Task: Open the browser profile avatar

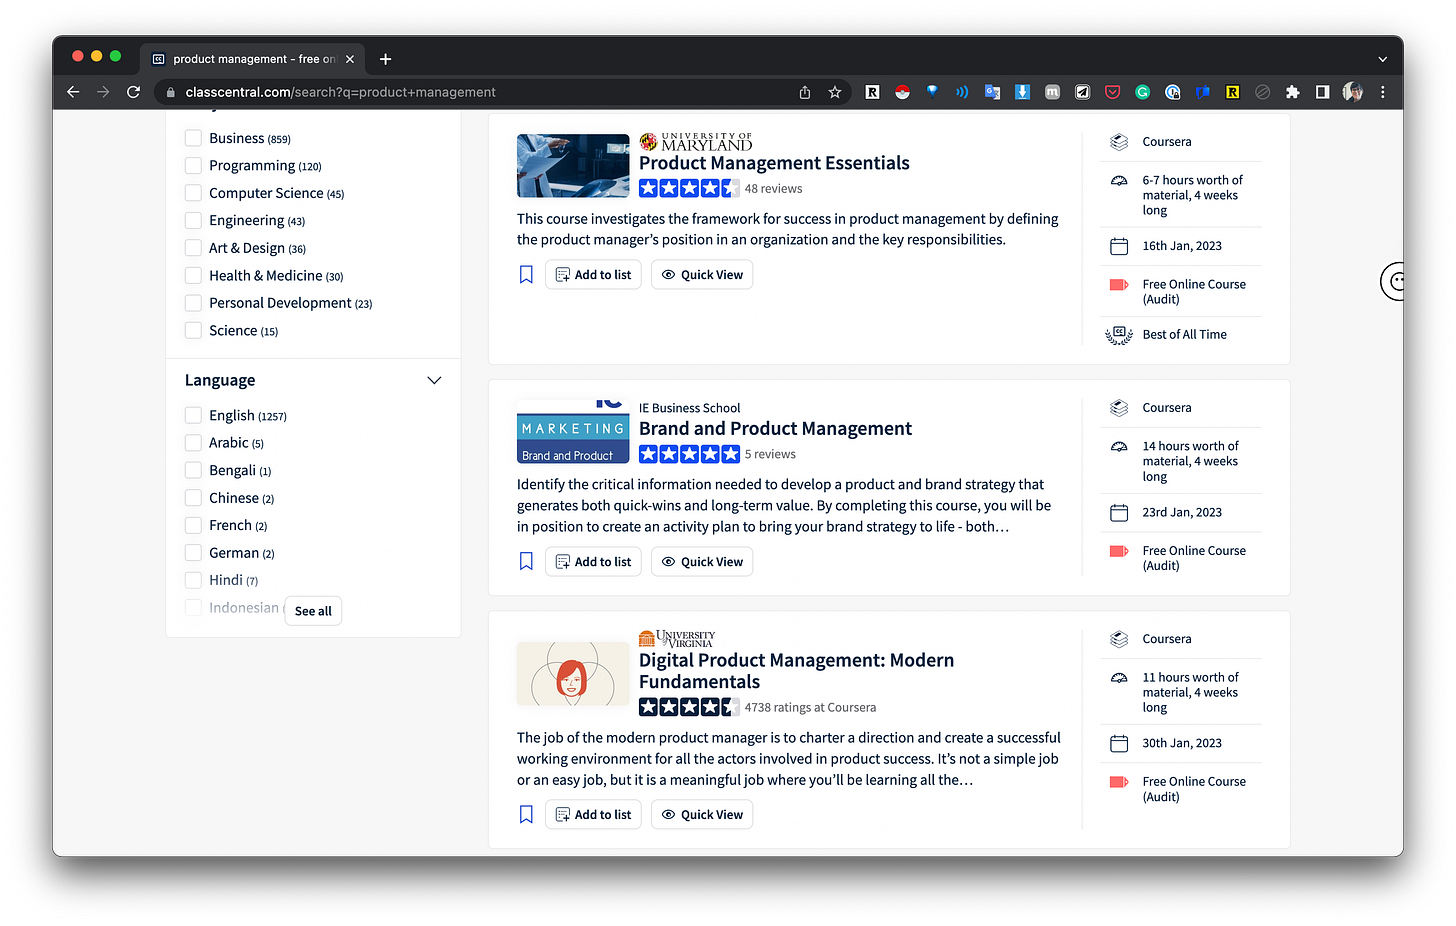Action: (x=1353, y=92)
